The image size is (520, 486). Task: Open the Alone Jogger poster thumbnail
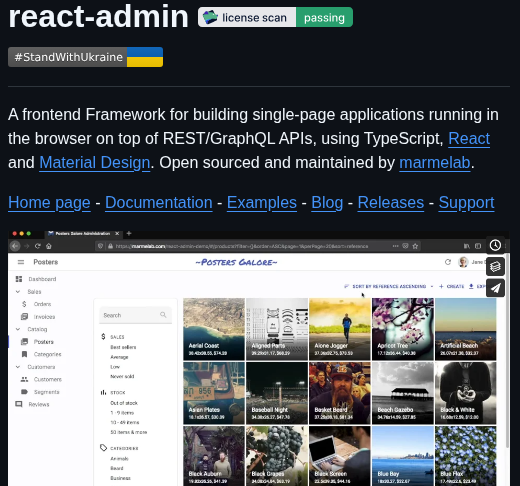(x=340, y=329)
